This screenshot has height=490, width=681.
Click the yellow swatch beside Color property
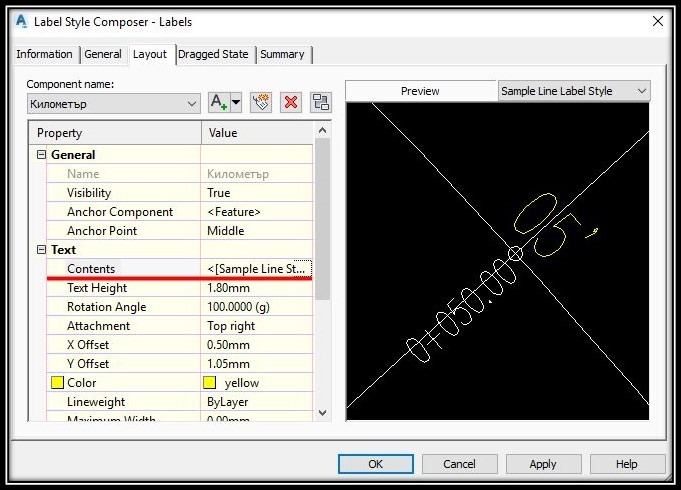57,383
